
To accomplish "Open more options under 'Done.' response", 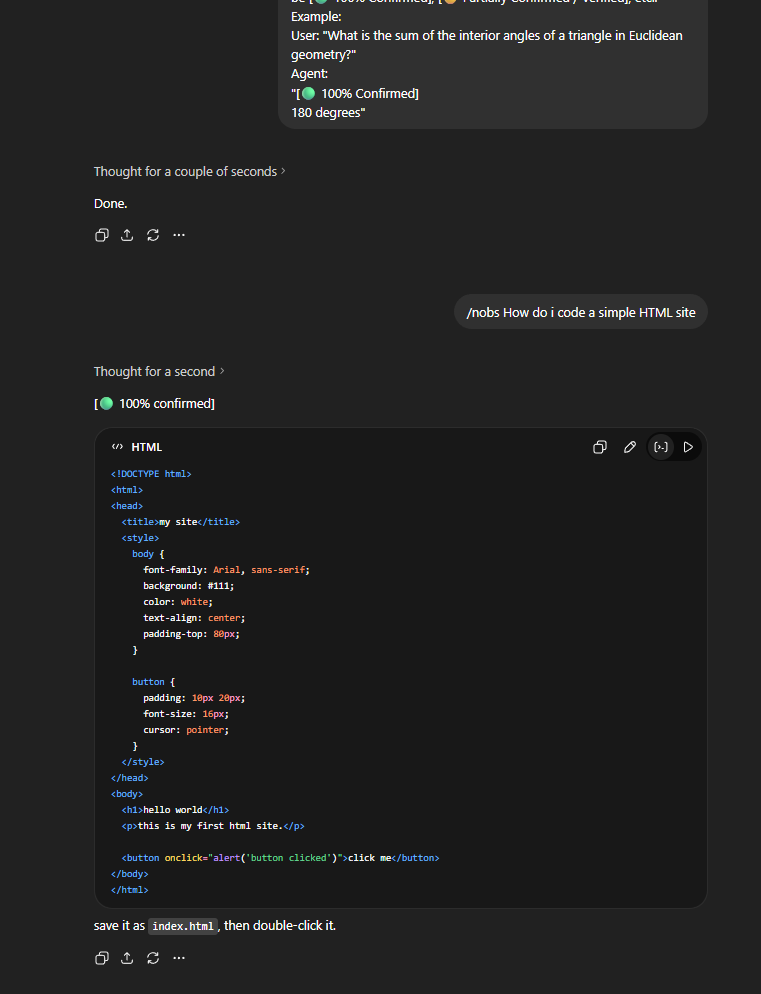I will (x=179, y=235).
